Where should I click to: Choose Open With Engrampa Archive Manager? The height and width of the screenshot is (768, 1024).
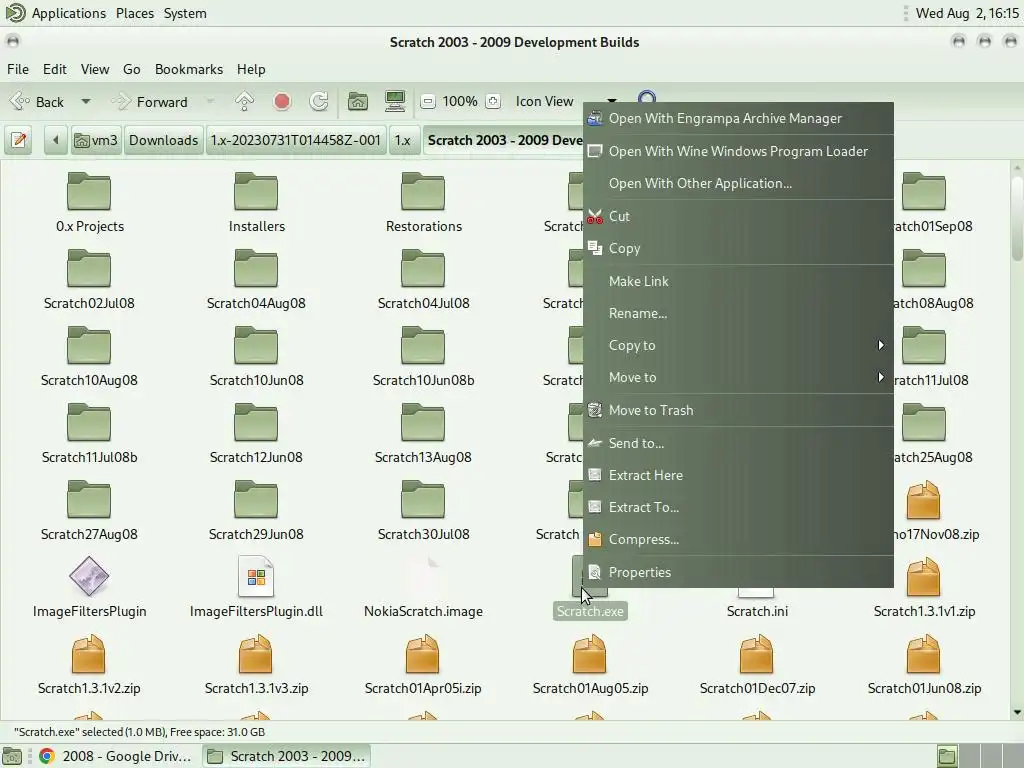click(738, 118)
